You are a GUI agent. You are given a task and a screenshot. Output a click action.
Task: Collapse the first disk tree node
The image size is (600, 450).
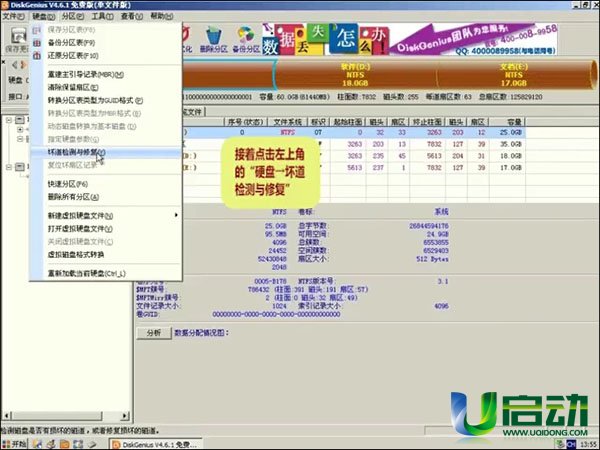coord(8,120)
